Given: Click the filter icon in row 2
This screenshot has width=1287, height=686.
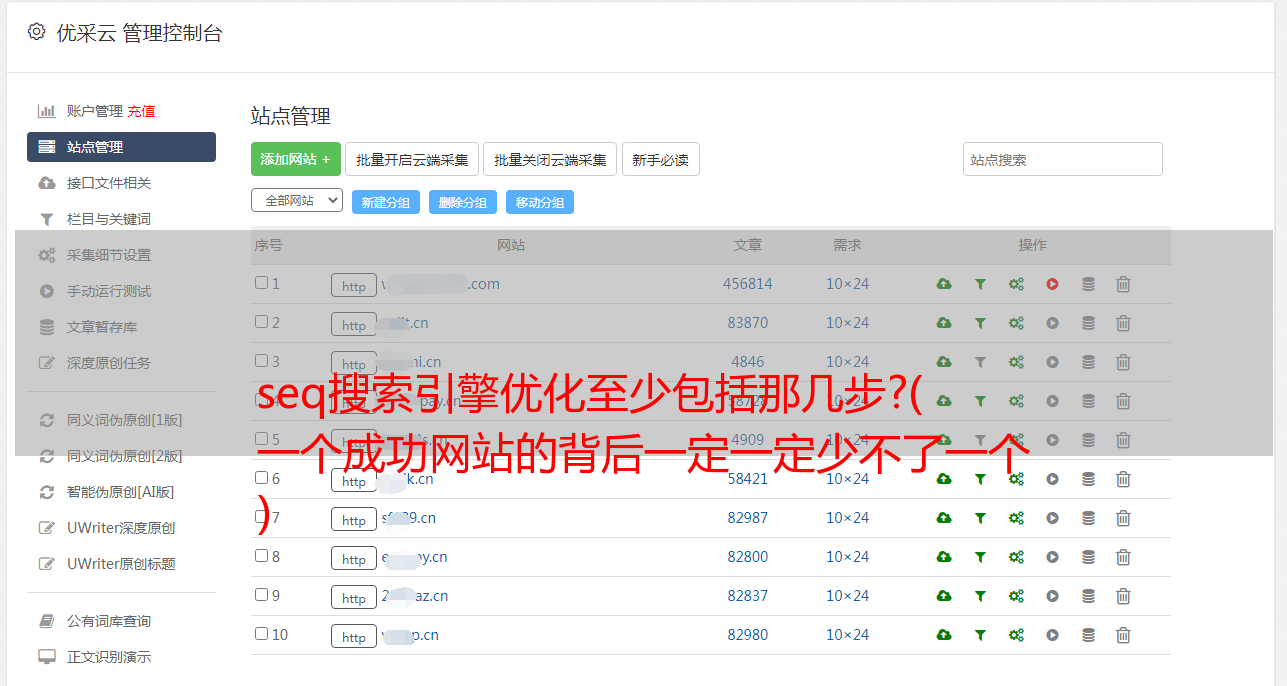Looking at the screenshot, I should pyautogui.click(x=980, y=323).
